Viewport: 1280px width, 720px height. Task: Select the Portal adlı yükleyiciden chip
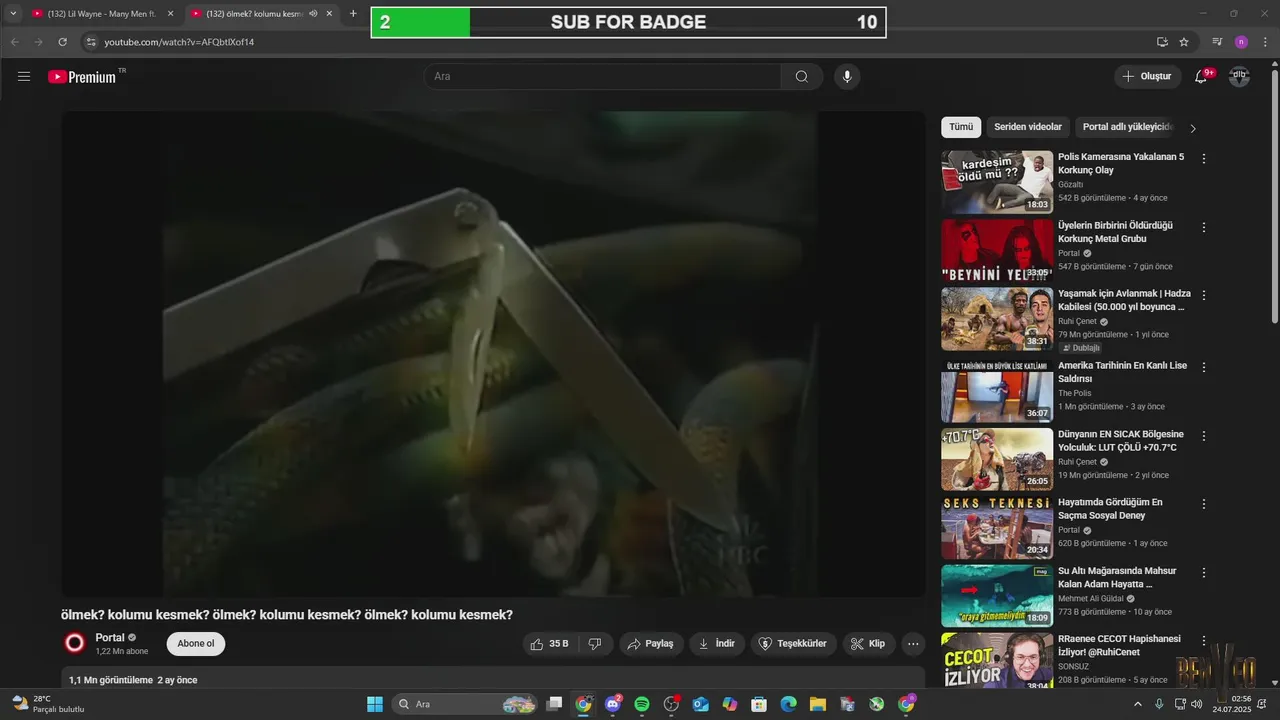1127,127
